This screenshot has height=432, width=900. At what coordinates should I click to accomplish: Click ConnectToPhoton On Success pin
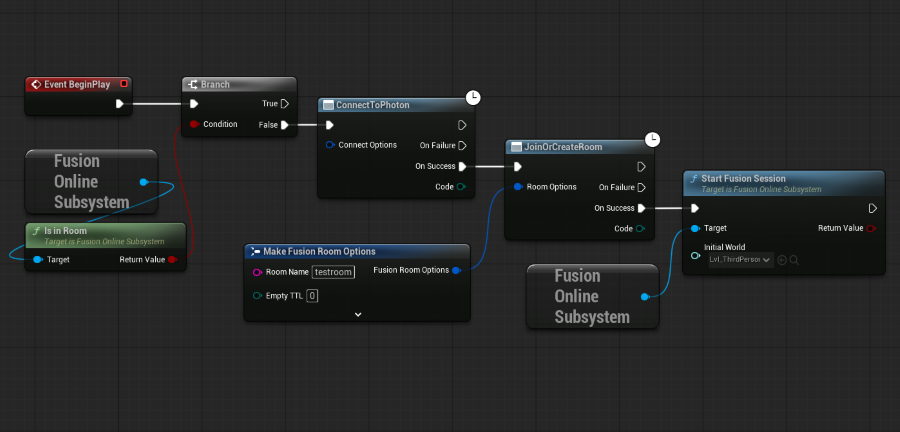(x=463, y=166)
